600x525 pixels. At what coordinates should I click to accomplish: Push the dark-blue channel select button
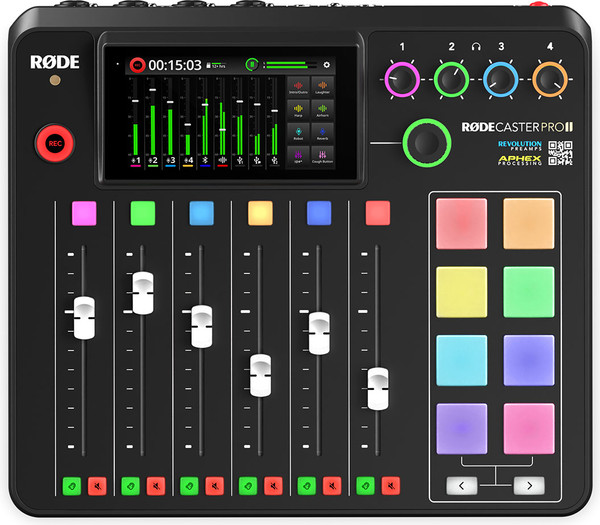click(x=319, y=213)
